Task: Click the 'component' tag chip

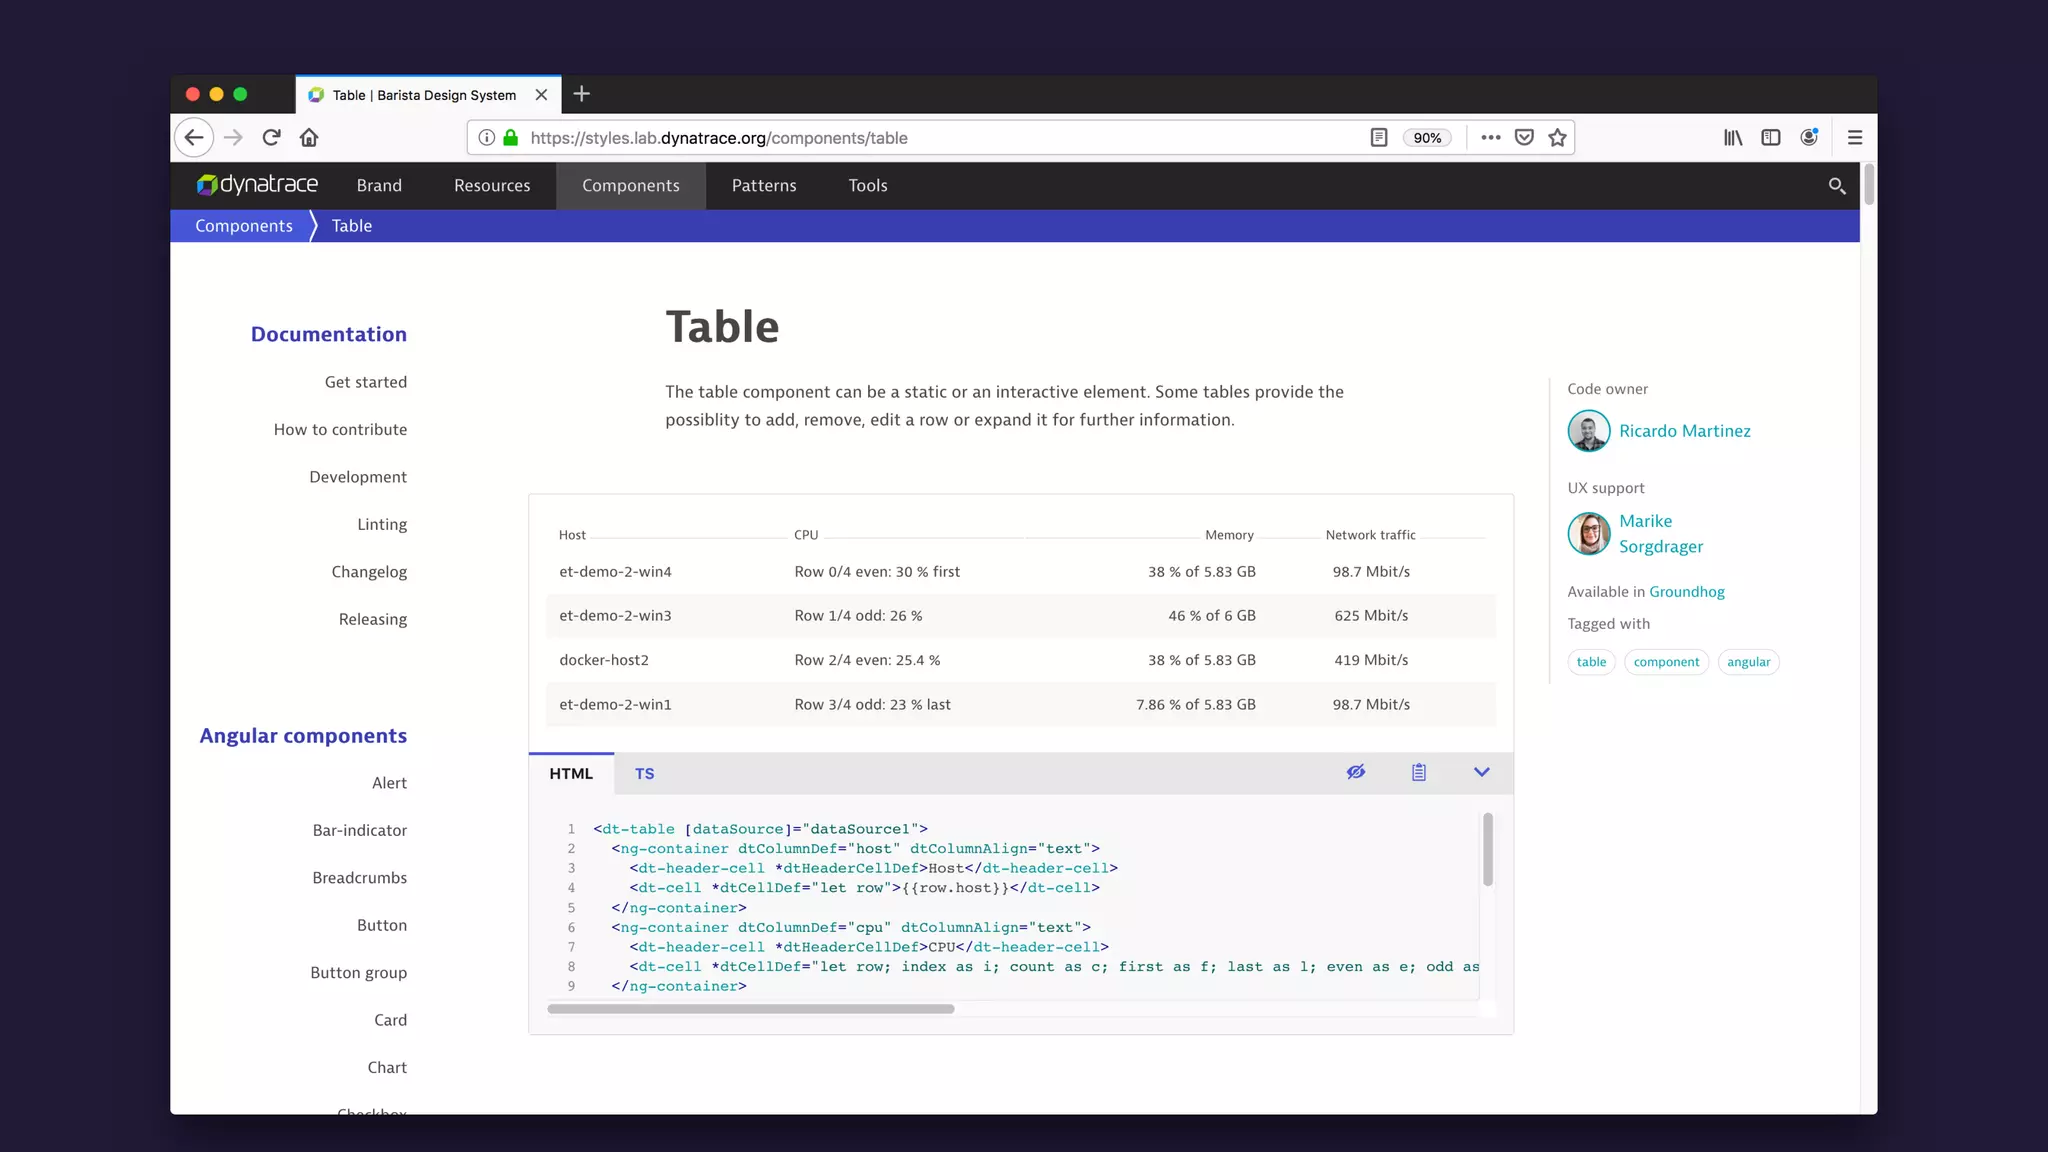Action: (1666, 662)
